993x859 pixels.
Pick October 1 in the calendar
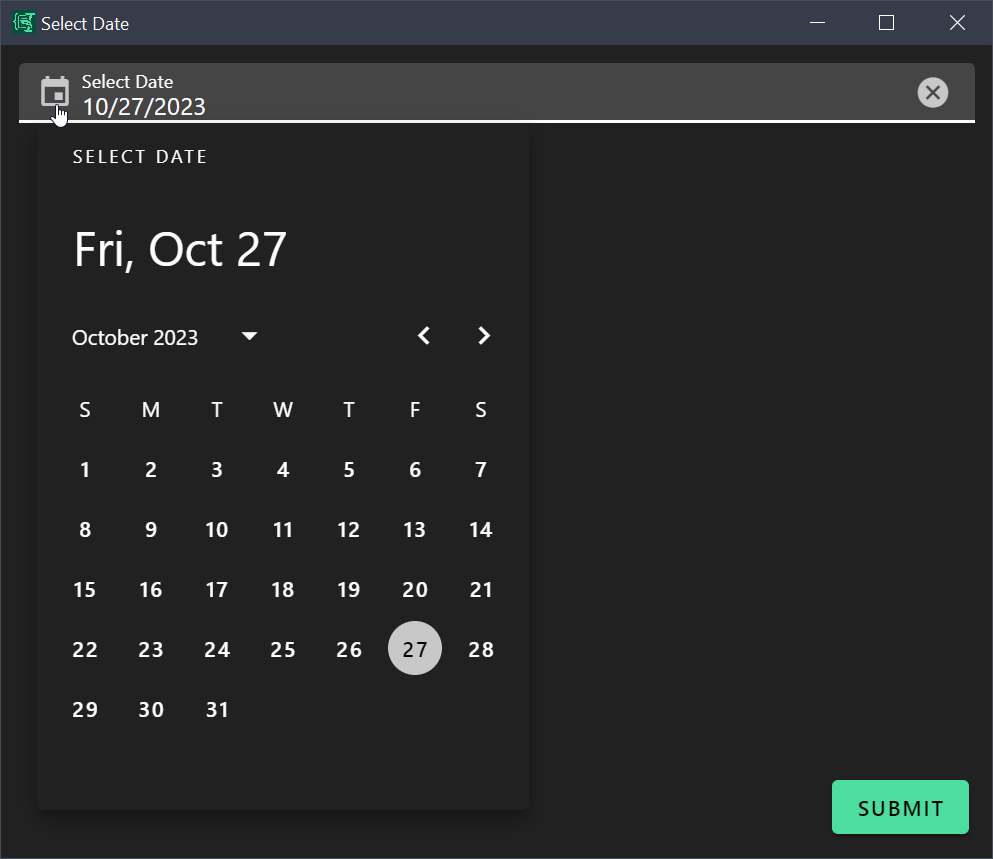85,470
